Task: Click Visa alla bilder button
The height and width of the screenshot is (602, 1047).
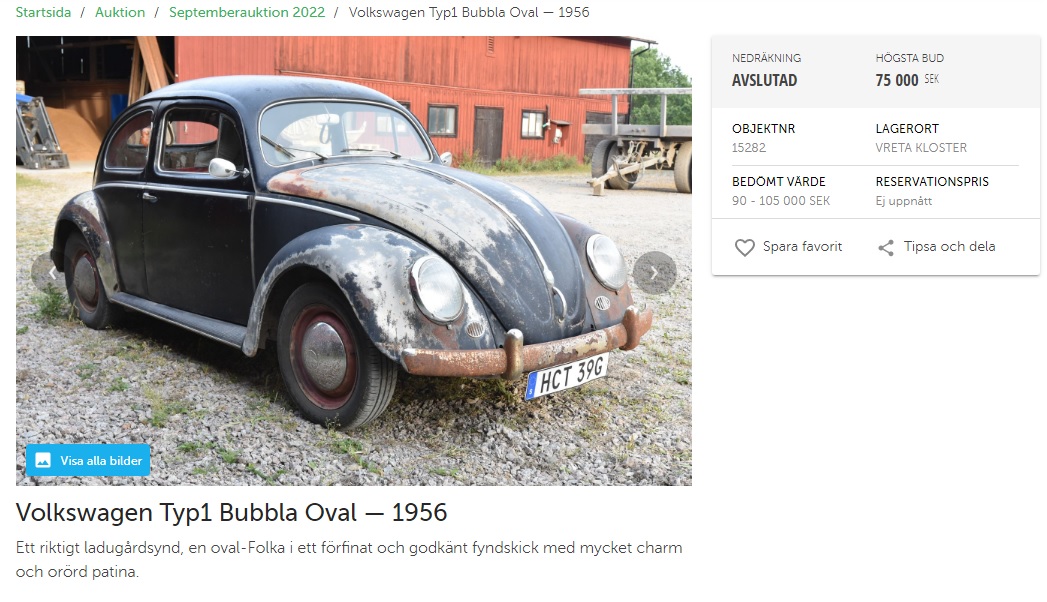Action: click(x=88, y=461)
